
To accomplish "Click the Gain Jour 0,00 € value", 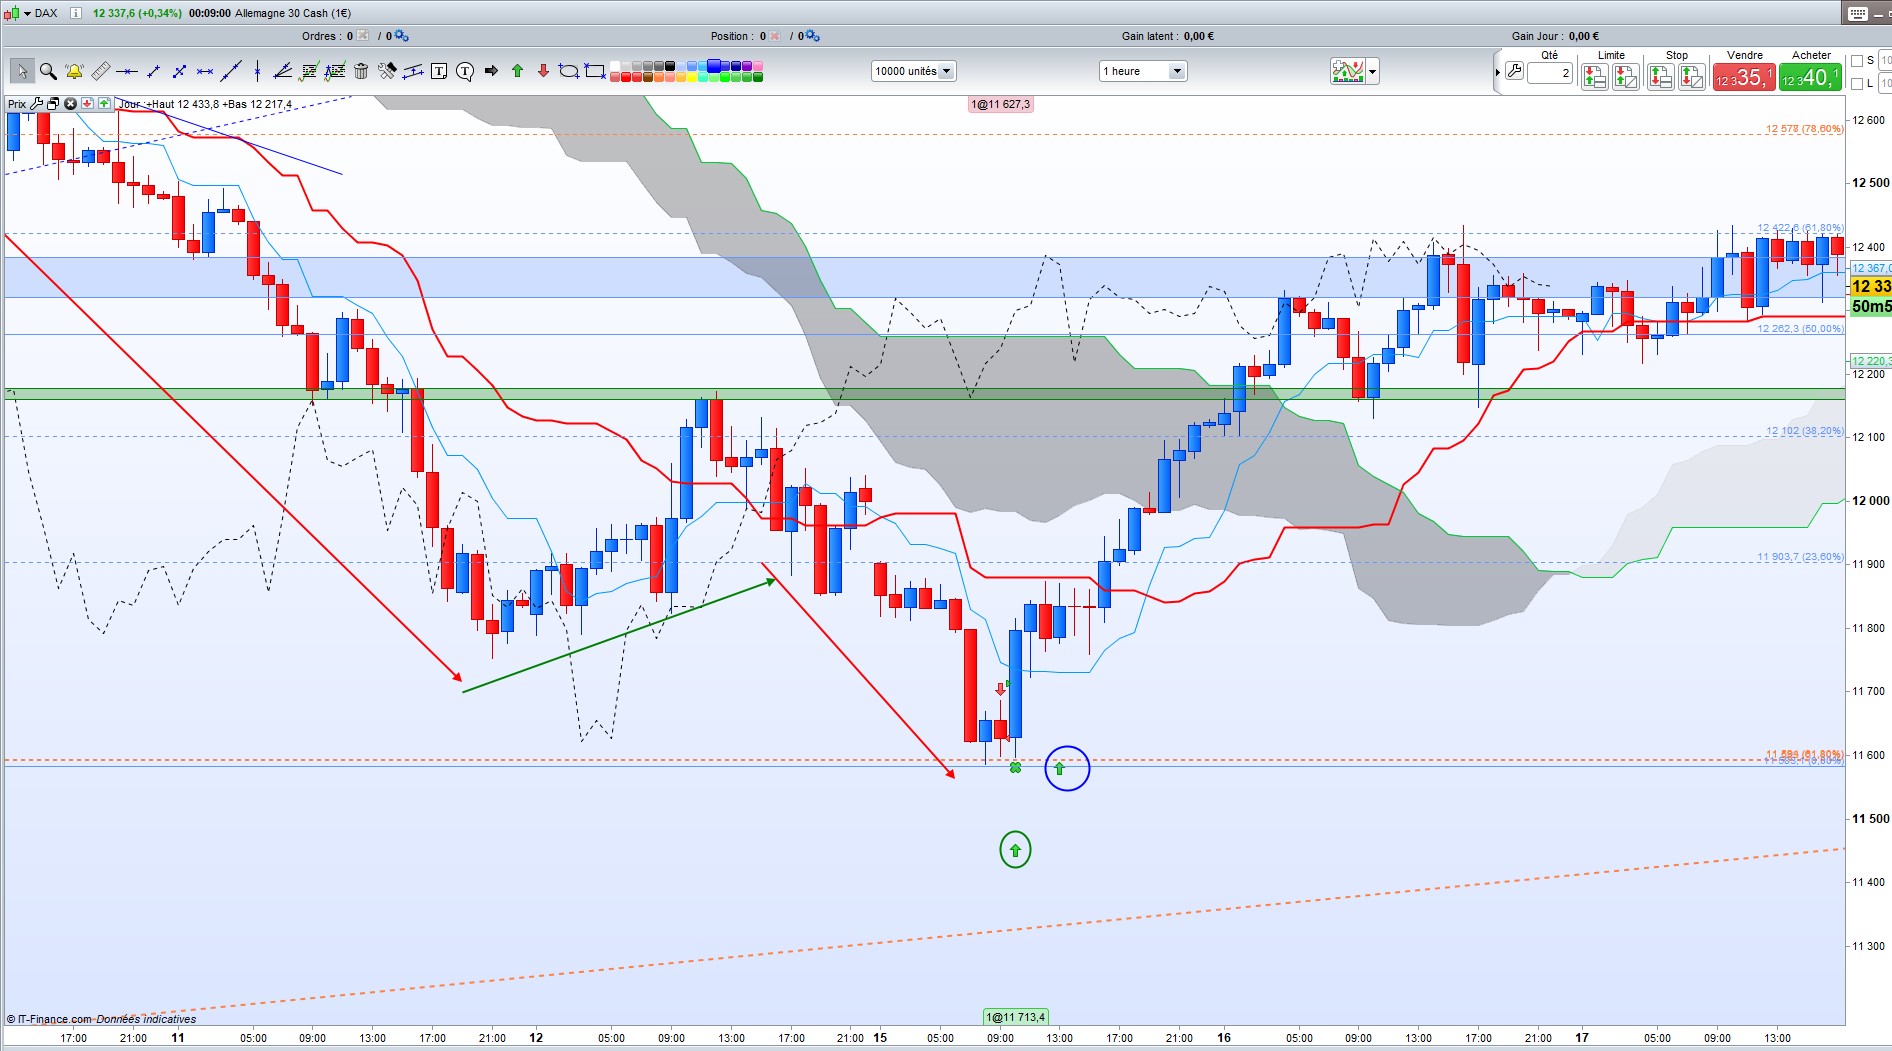I will coord(1584,36).
